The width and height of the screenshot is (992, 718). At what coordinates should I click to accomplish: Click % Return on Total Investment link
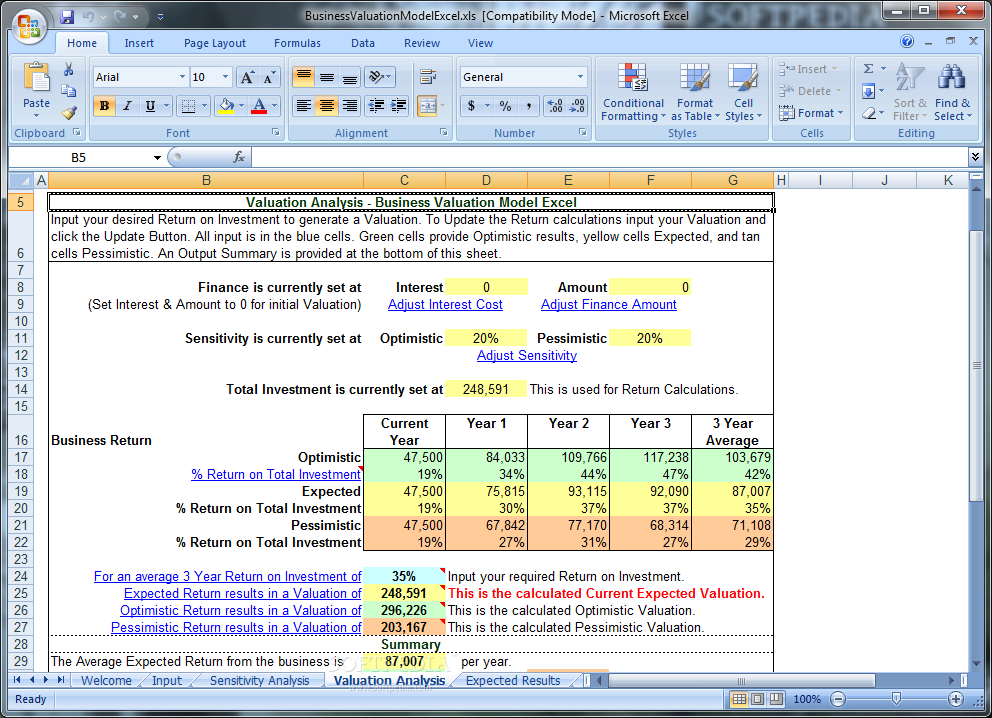(x=276, y=474)
